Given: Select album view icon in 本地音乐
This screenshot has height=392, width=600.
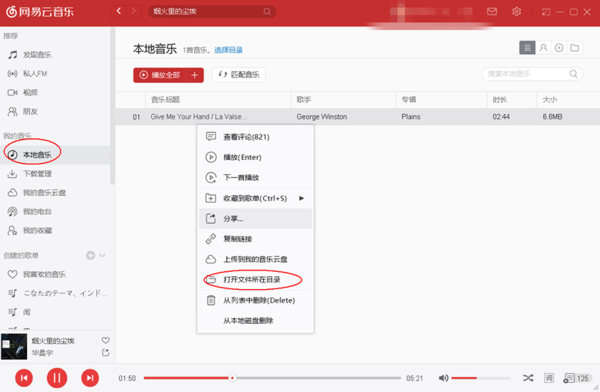Looking at the screenshot, I should [559, 48].
